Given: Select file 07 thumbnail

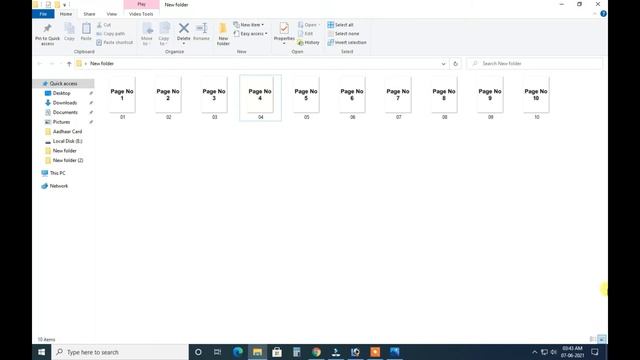Looking at the screenshot, I should pos(398,98).
